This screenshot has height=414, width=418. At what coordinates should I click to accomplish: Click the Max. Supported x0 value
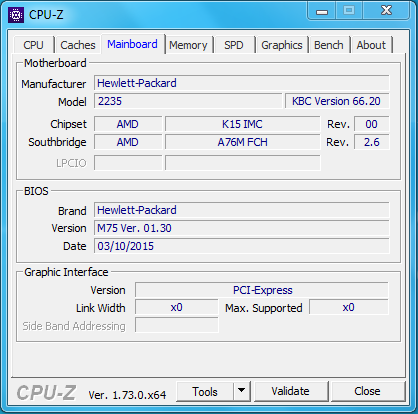(x=349, y=307)
